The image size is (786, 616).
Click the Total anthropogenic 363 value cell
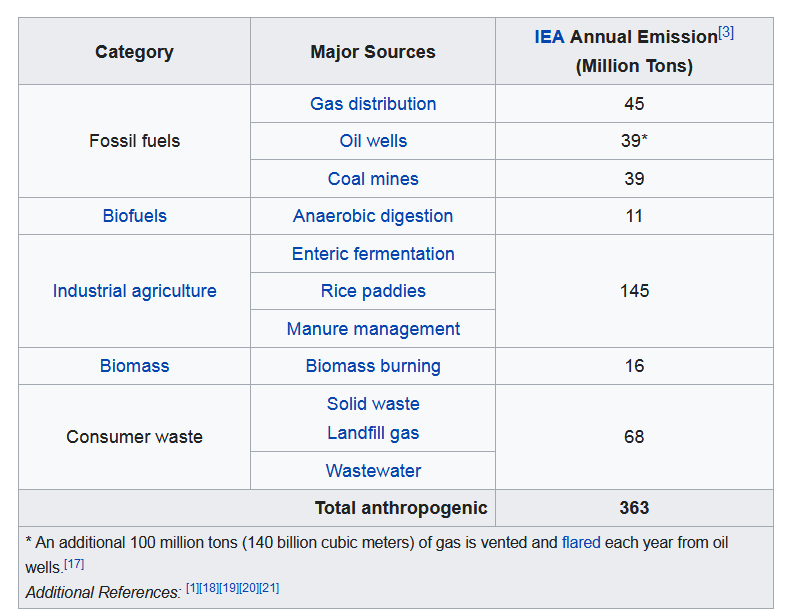(x=634, y=508)
